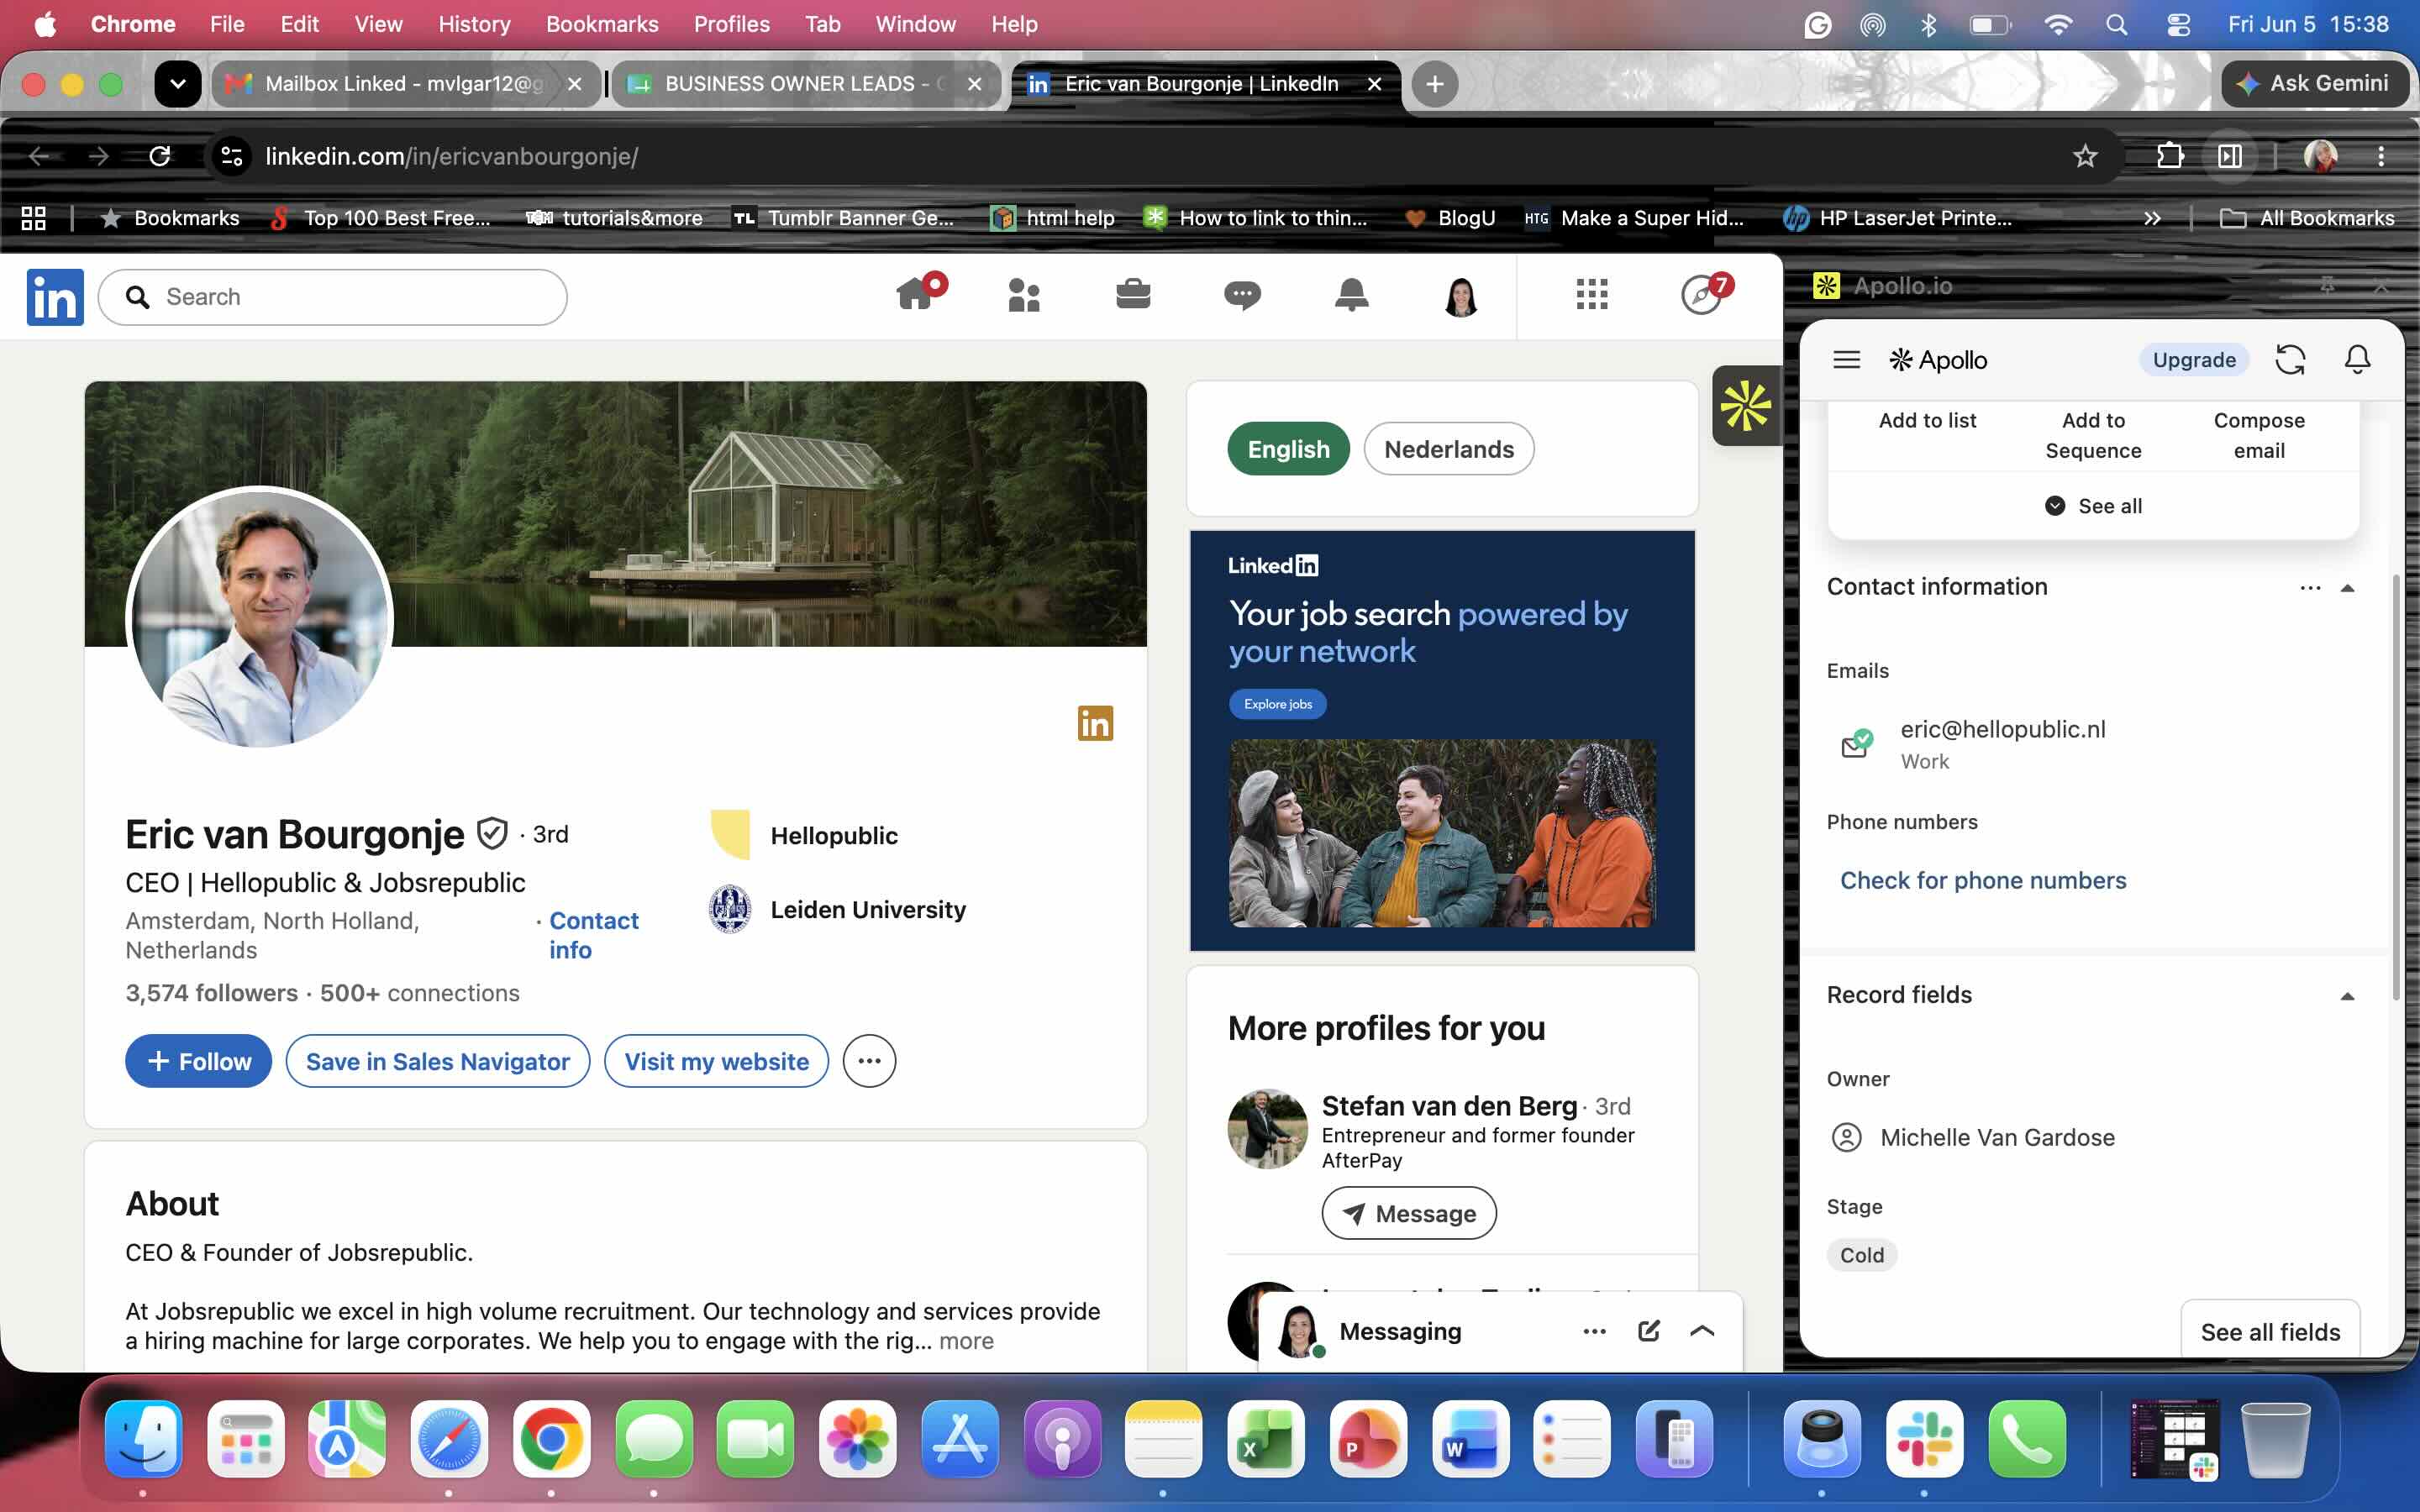Open Contact information more options
The width and height of the screenshot is (2420, 1512).
(2310, 588)
